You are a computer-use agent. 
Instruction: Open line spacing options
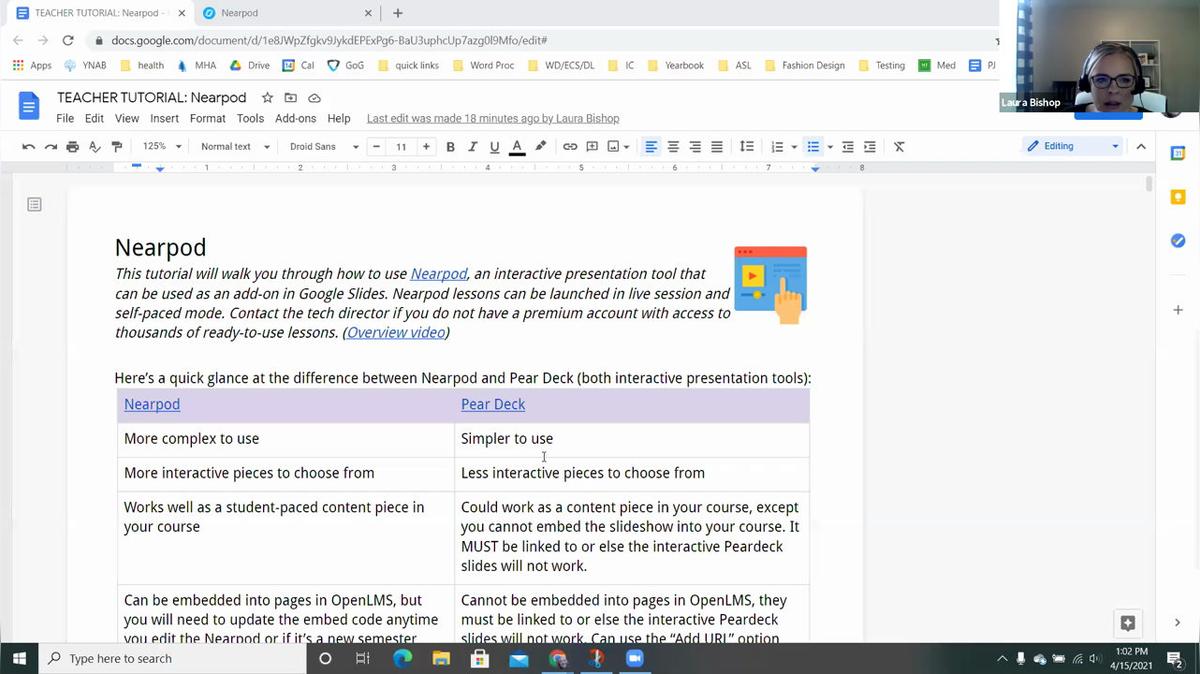point(746,147)
